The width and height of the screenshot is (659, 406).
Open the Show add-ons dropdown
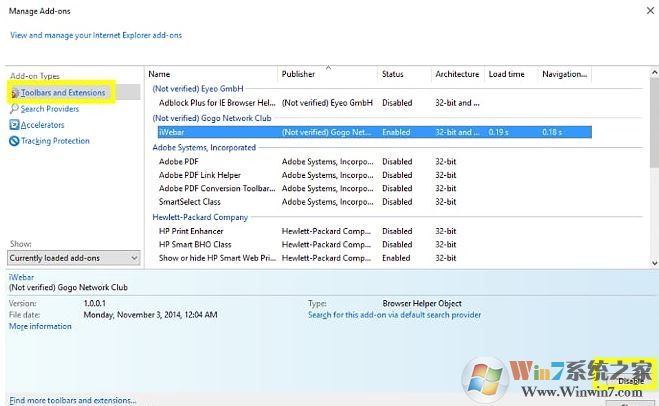pos(73,258)
